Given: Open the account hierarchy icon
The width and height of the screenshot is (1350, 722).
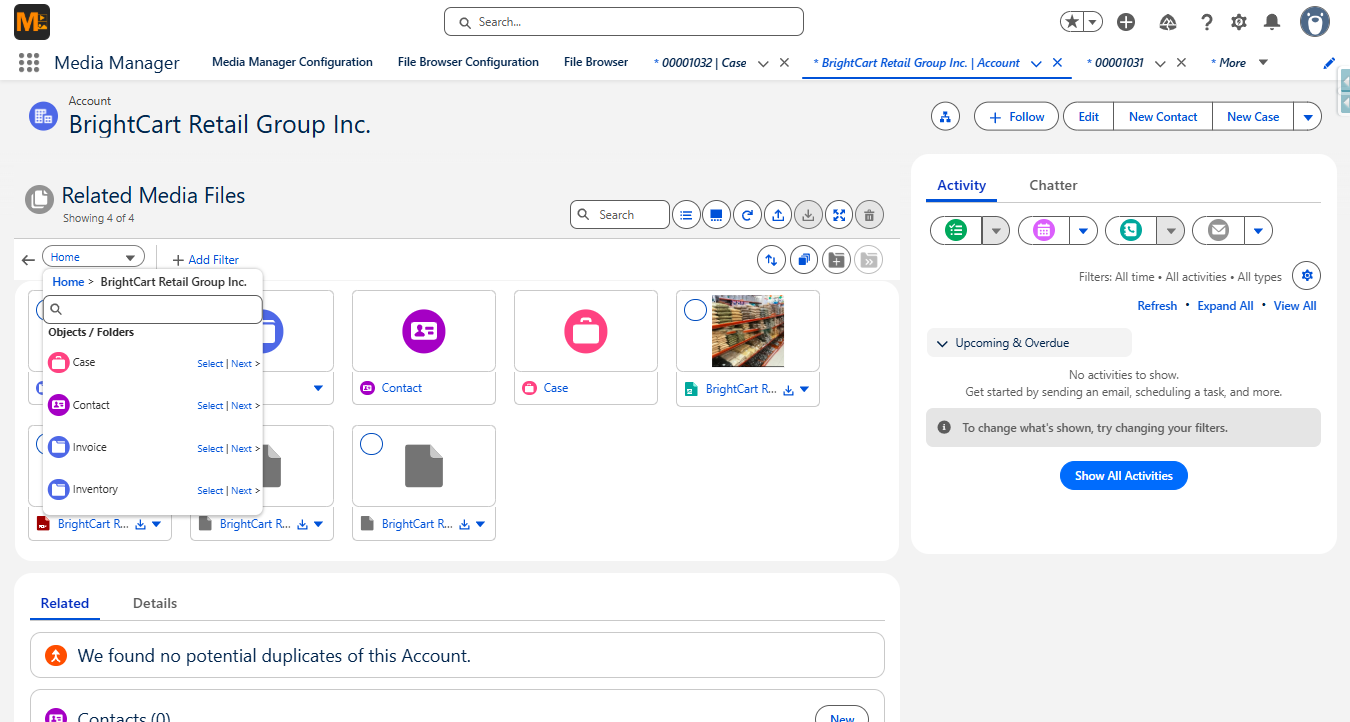Looking at the screenshot, I should coord(945,117).
